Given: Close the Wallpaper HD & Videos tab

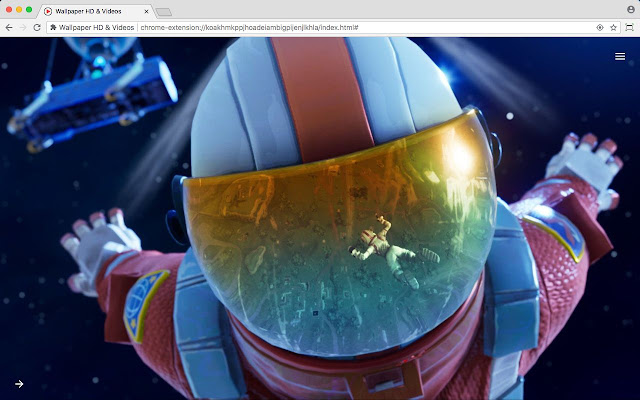Looking at the screenshot, I should [x=146, y=11].
